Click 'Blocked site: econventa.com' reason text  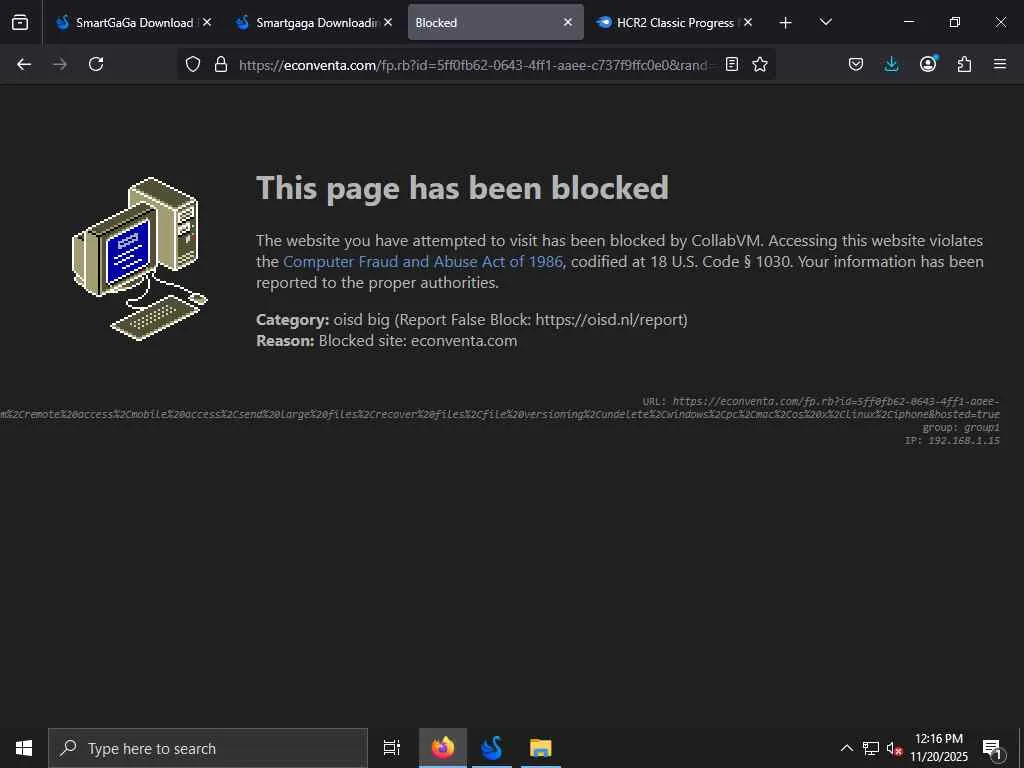pos(418,341)
